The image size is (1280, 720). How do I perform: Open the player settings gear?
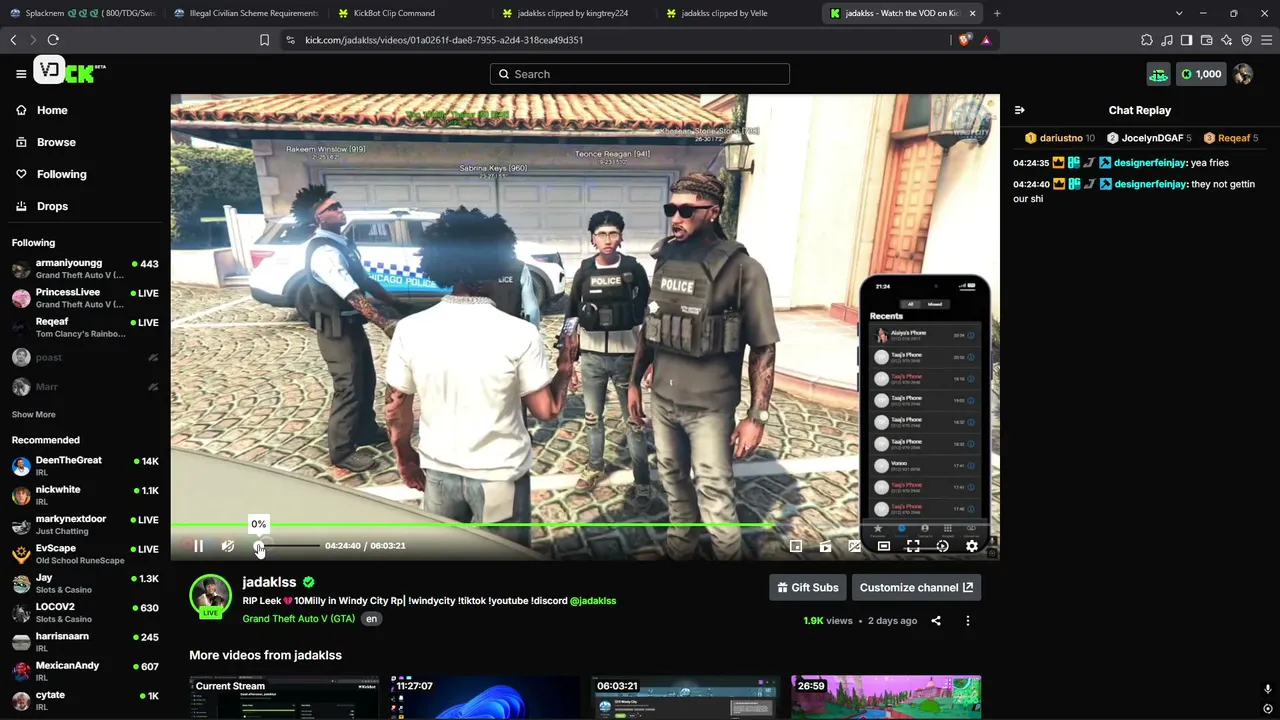(x=972, y=546)
